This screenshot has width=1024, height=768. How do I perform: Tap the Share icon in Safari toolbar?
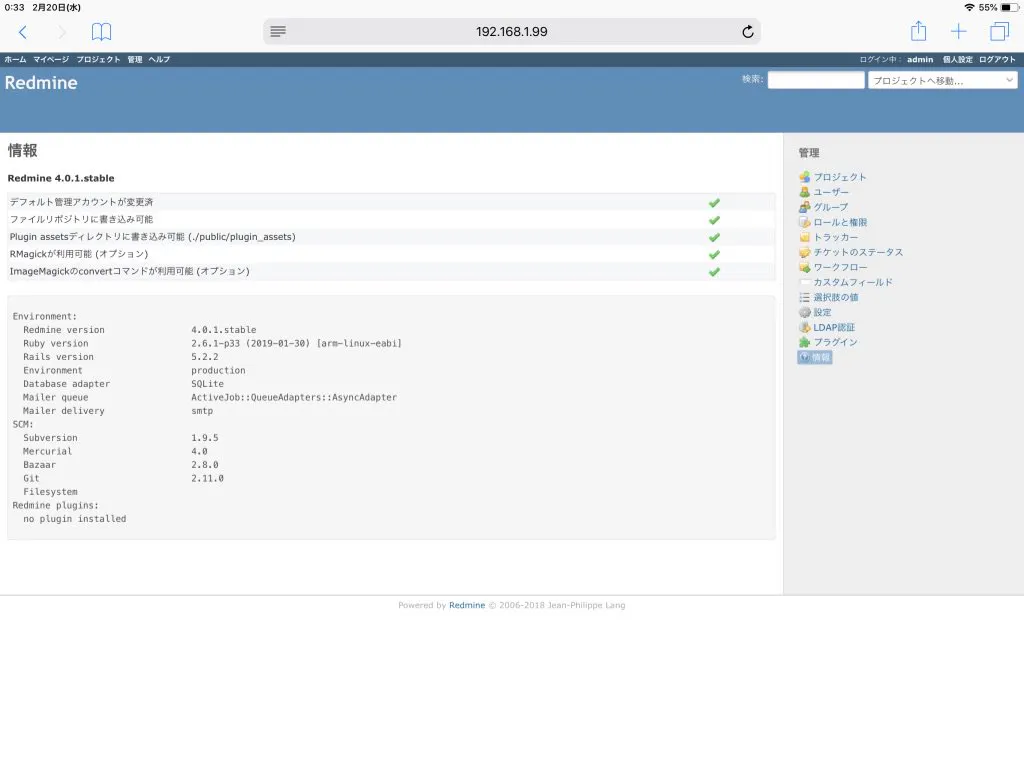coord(918,31)
